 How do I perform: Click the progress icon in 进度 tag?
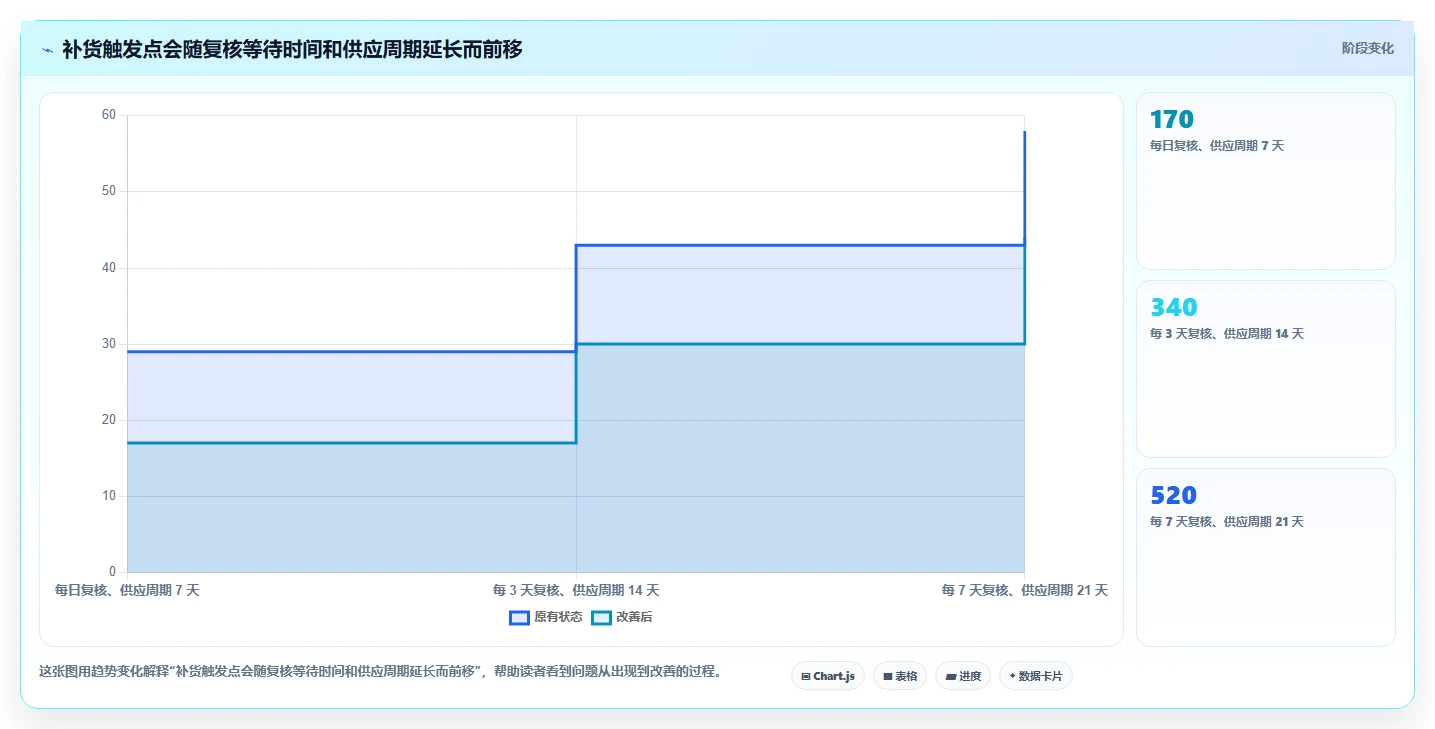[950, 677]
